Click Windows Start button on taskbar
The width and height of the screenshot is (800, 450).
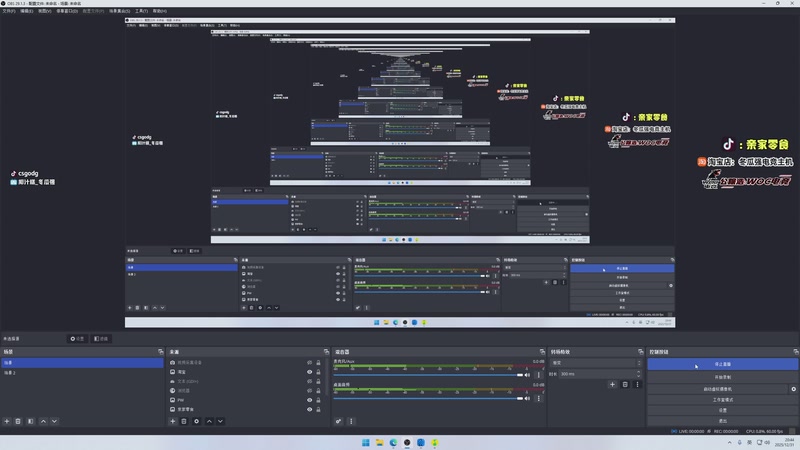click(x=366, y=442)
